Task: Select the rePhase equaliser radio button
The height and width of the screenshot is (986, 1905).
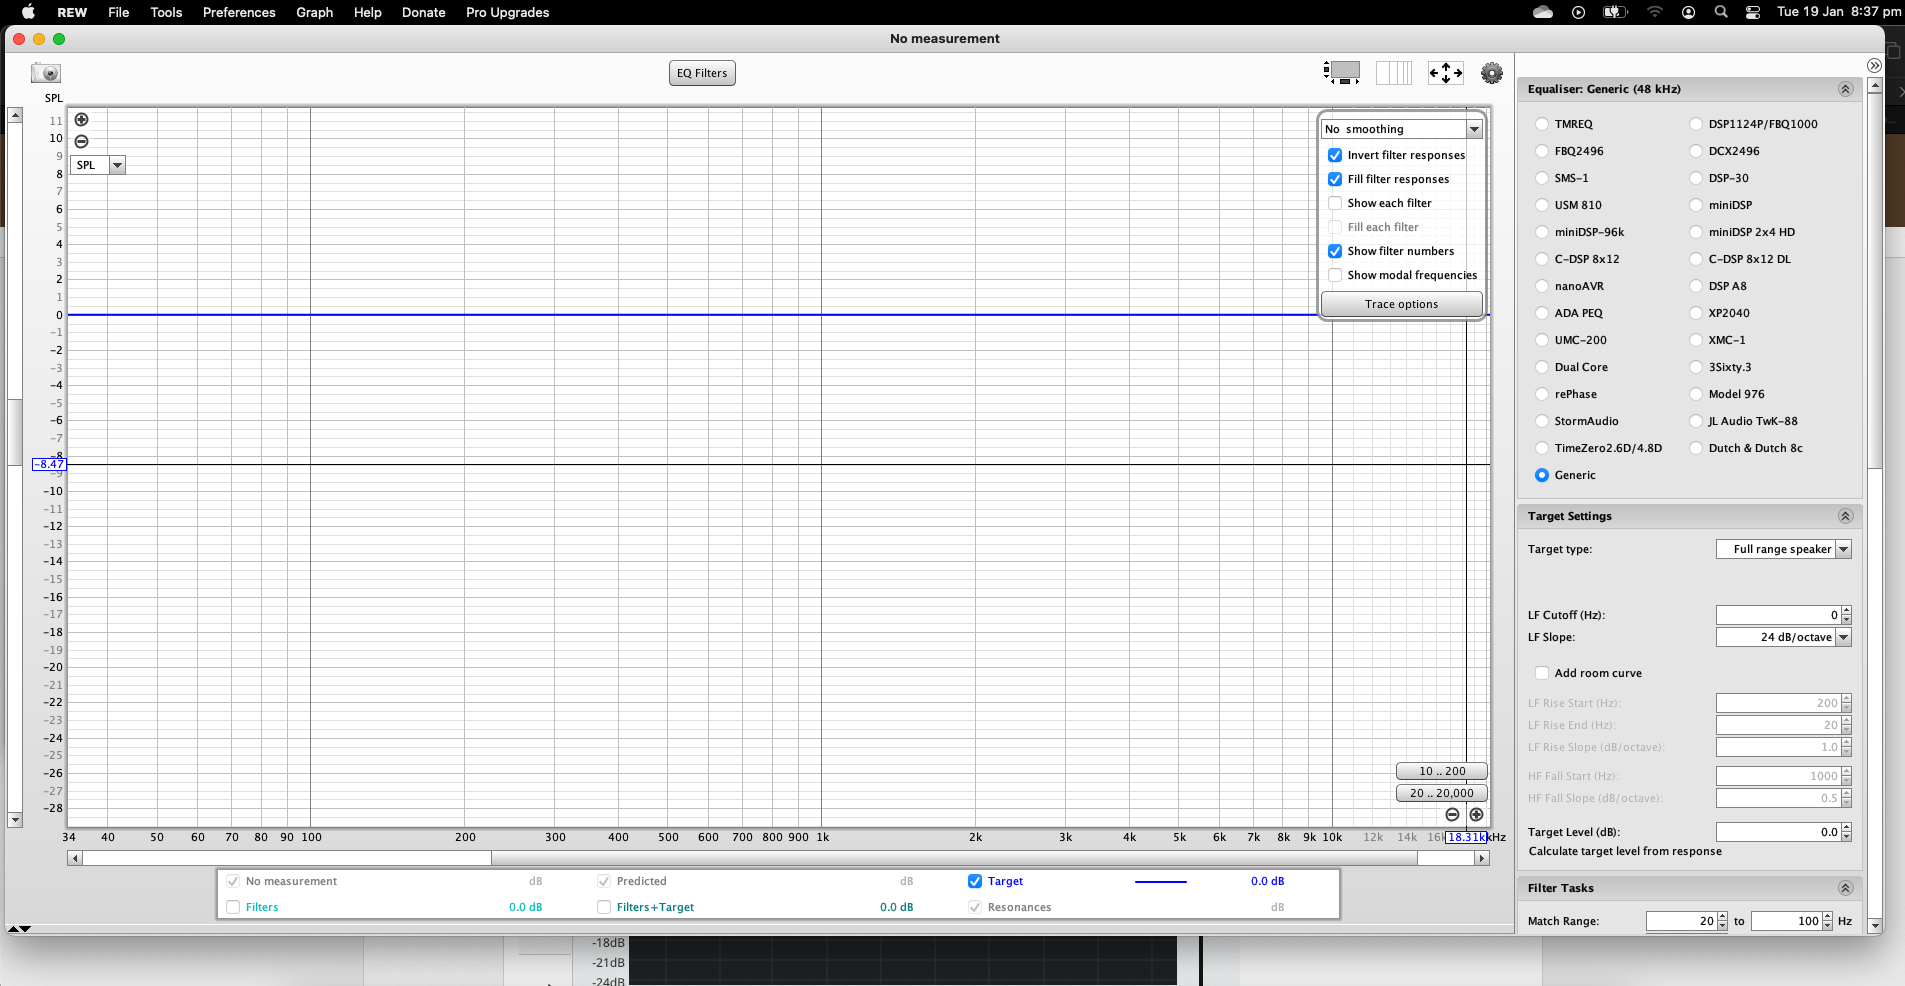Action: 1542,394
